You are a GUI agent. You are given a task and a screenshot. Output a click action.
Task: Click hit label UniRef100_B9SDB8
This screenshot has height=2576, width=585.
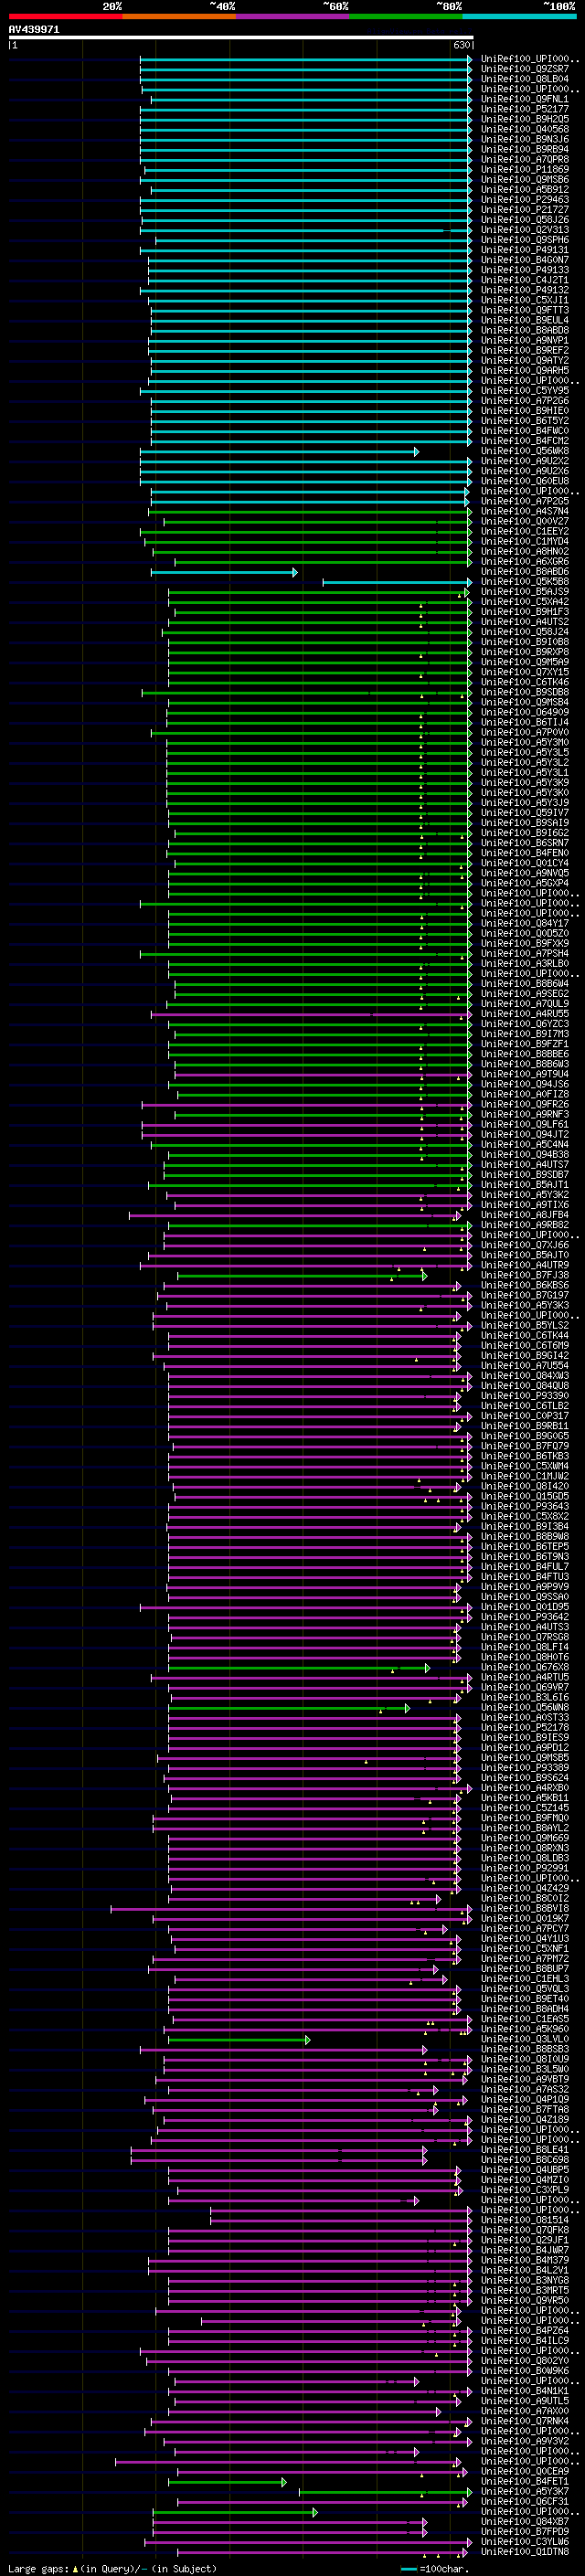pos(525,692)
